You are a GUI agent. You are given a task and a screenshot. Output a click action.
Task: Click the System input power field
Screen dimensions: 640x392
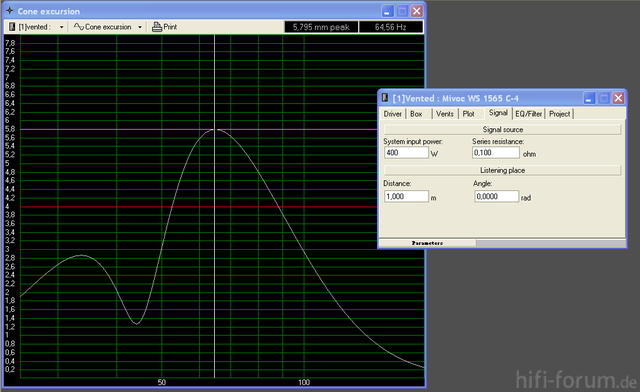(x=406, y=153)
